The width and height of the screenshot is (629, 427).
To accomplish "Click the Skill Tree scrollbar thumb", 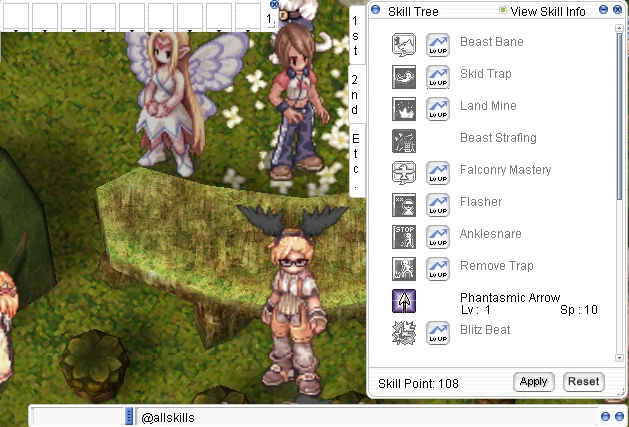I will pyautogui.click(x=619, y=116).
